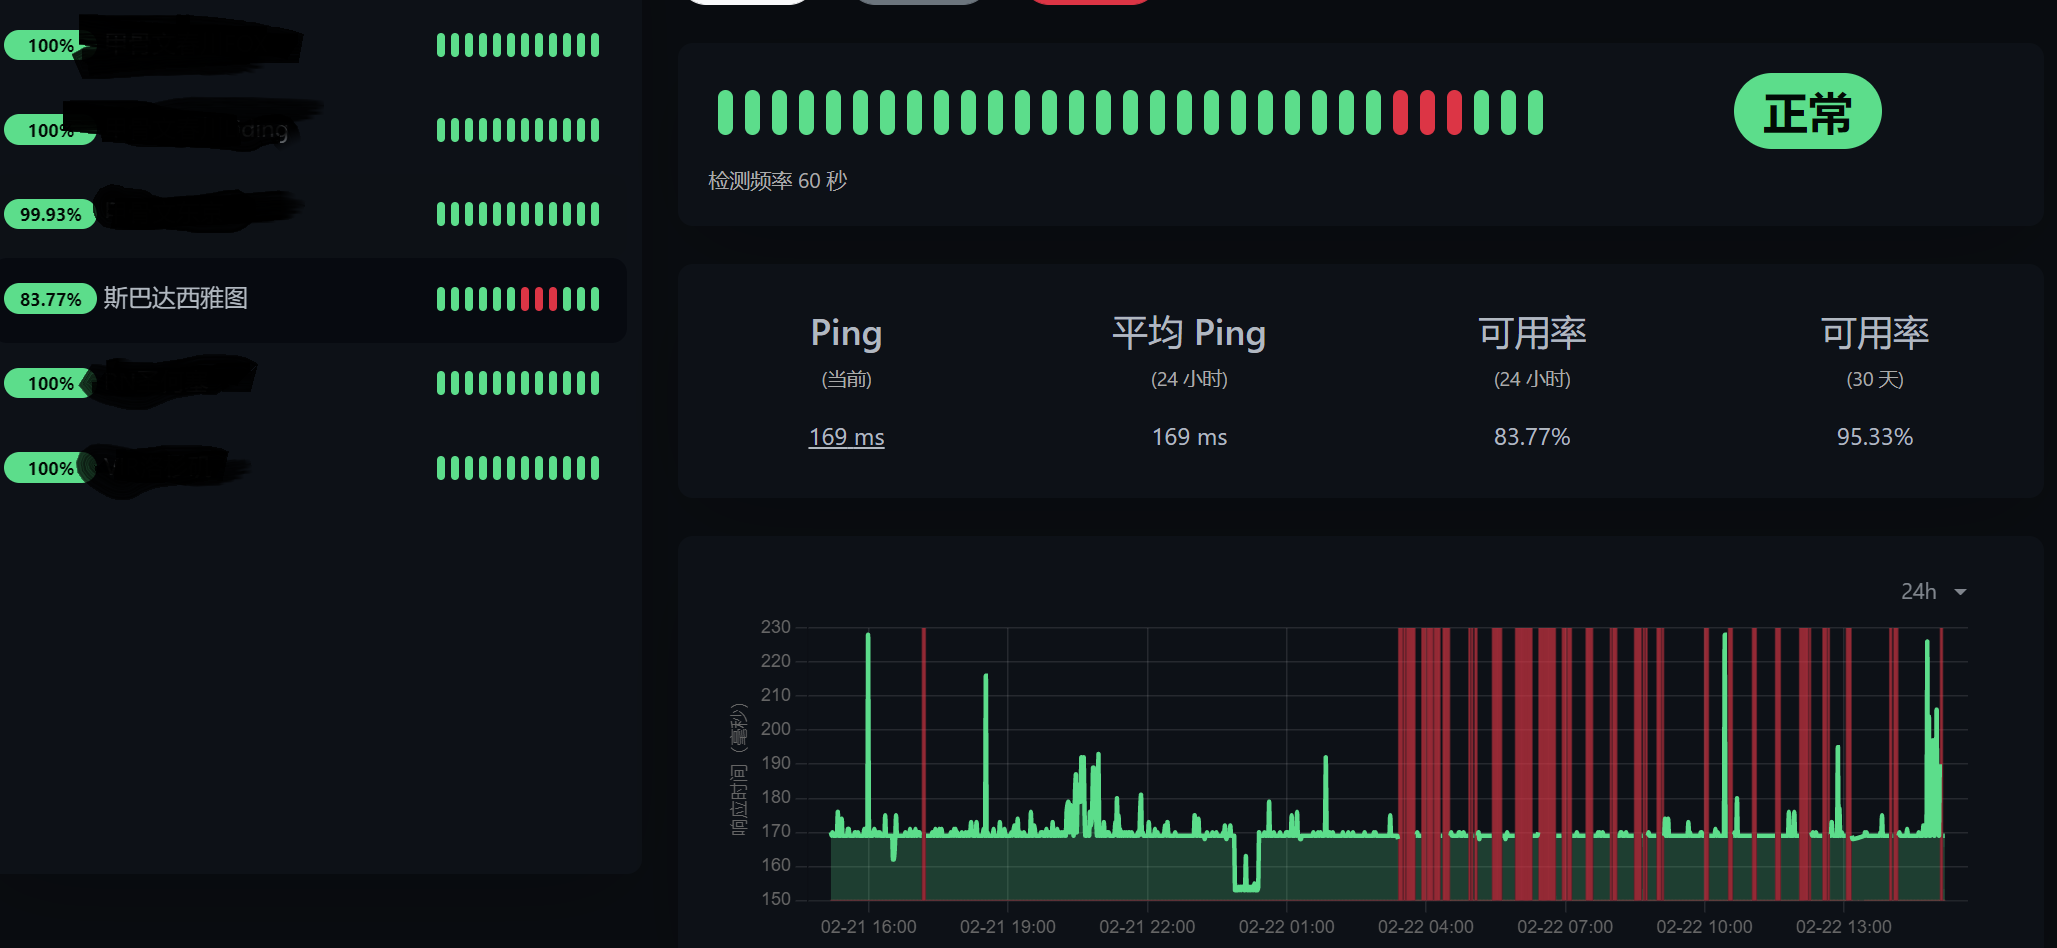Click the 02-22 04:00 x-axis label

1425,927
